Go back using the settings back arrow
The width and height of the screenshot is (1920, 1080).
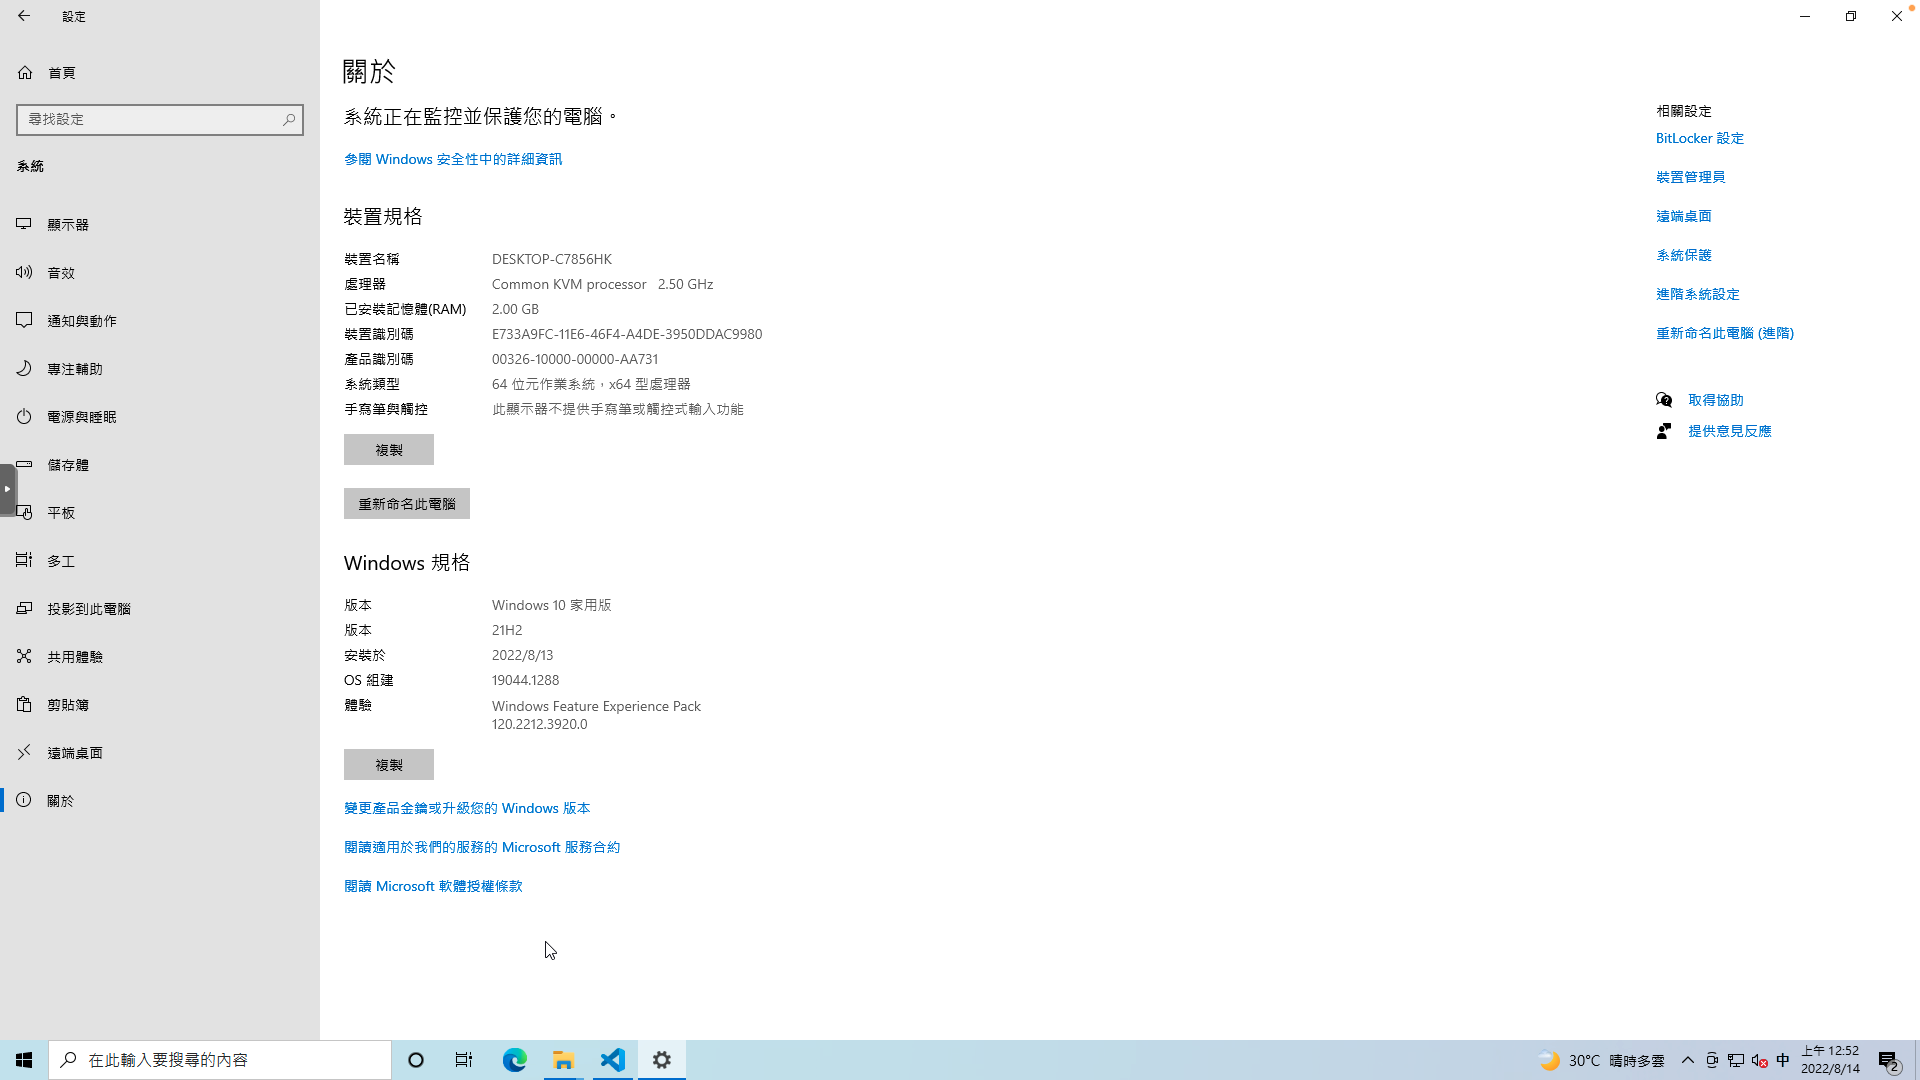coord(24,16)
